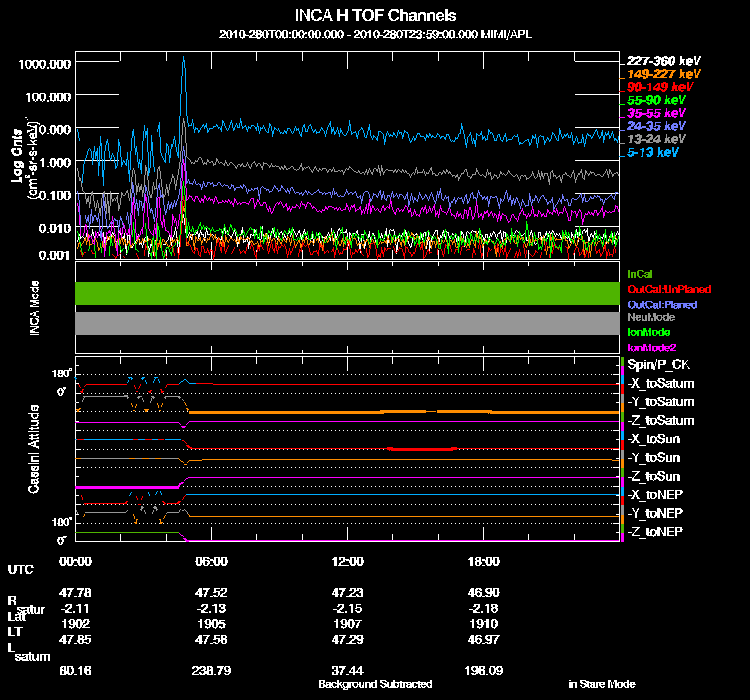Click the 18:00 UTC time axis label
The width and height of the screenshot is (750, 700).
click(483, 561)
